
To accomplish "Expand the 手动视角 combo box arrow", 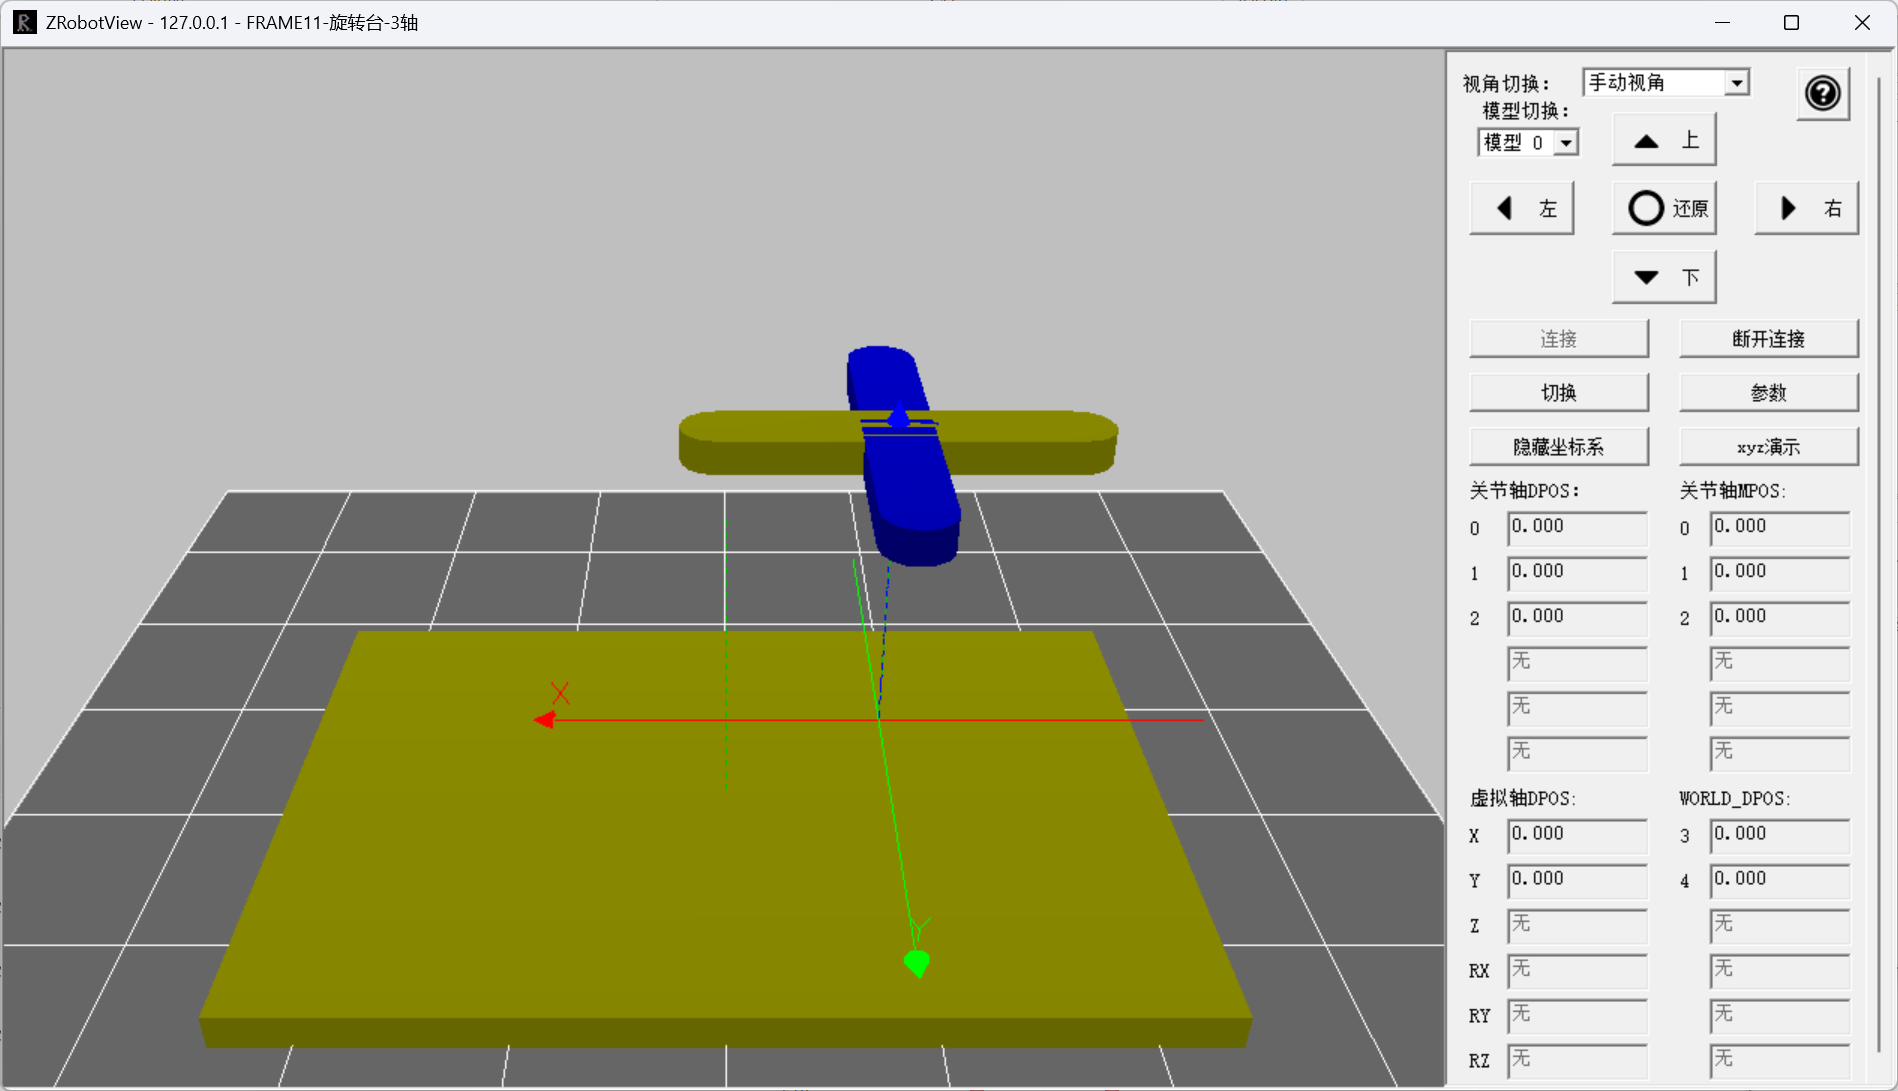I will (x=1738, y=82).
